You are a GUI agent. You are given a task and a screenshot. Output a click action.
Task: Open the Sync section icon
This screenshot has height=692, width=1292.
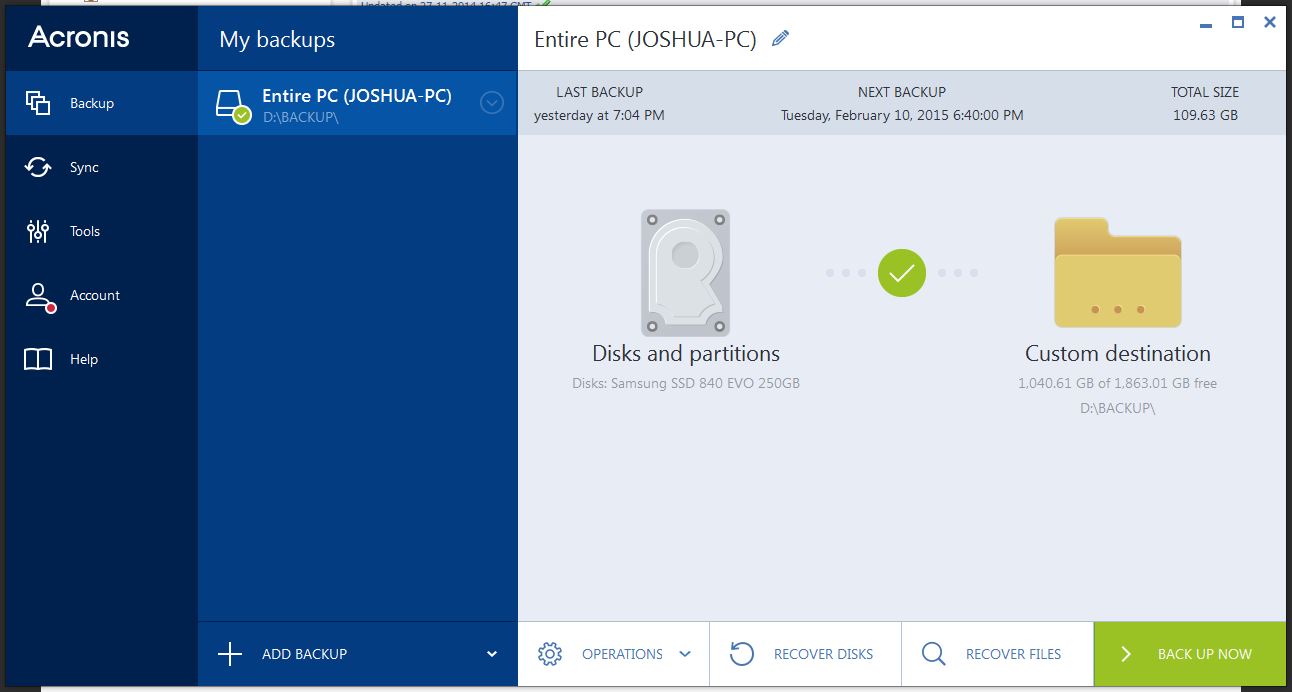[x=38, y=167]
